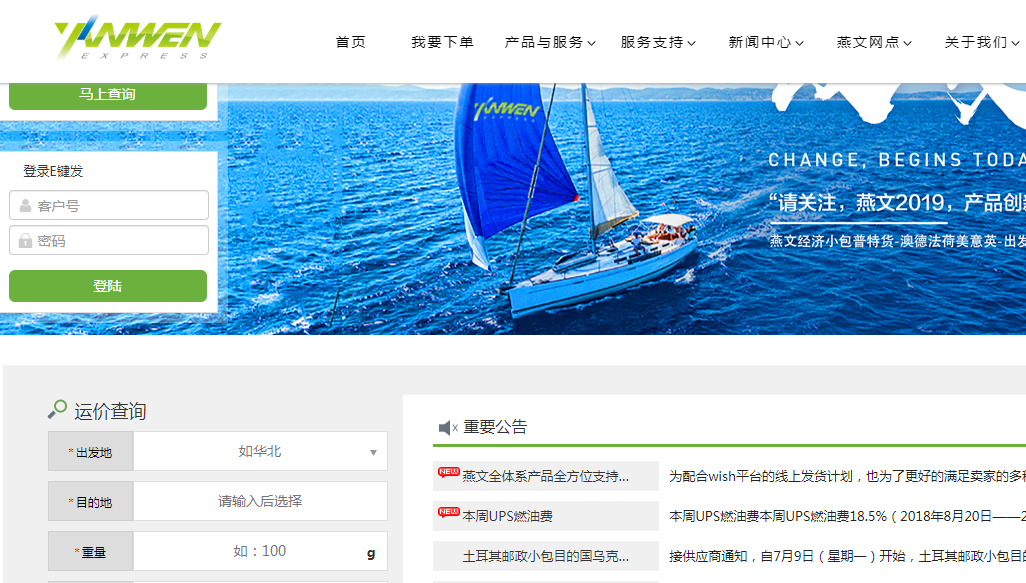This screenshot has width=1026, height=583.
Task: Expand the 关于我们 menu
Action: click(982, 42)
